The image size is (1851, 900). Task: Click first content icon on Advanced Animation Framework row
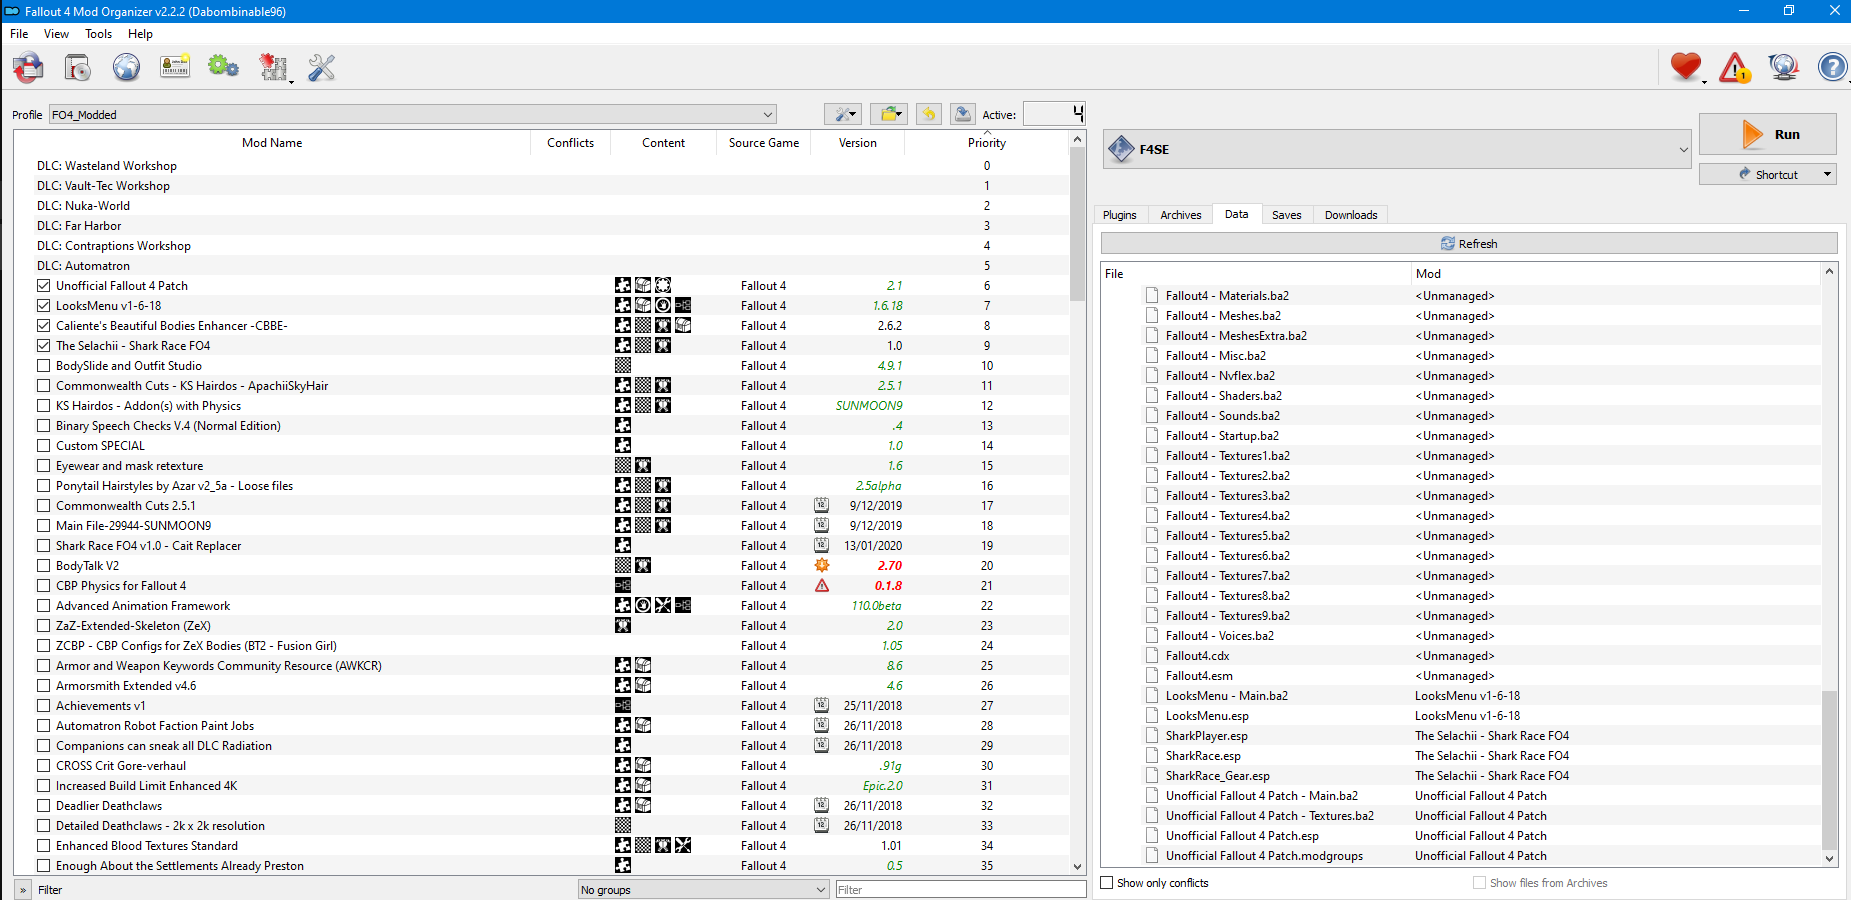(623, 606)
